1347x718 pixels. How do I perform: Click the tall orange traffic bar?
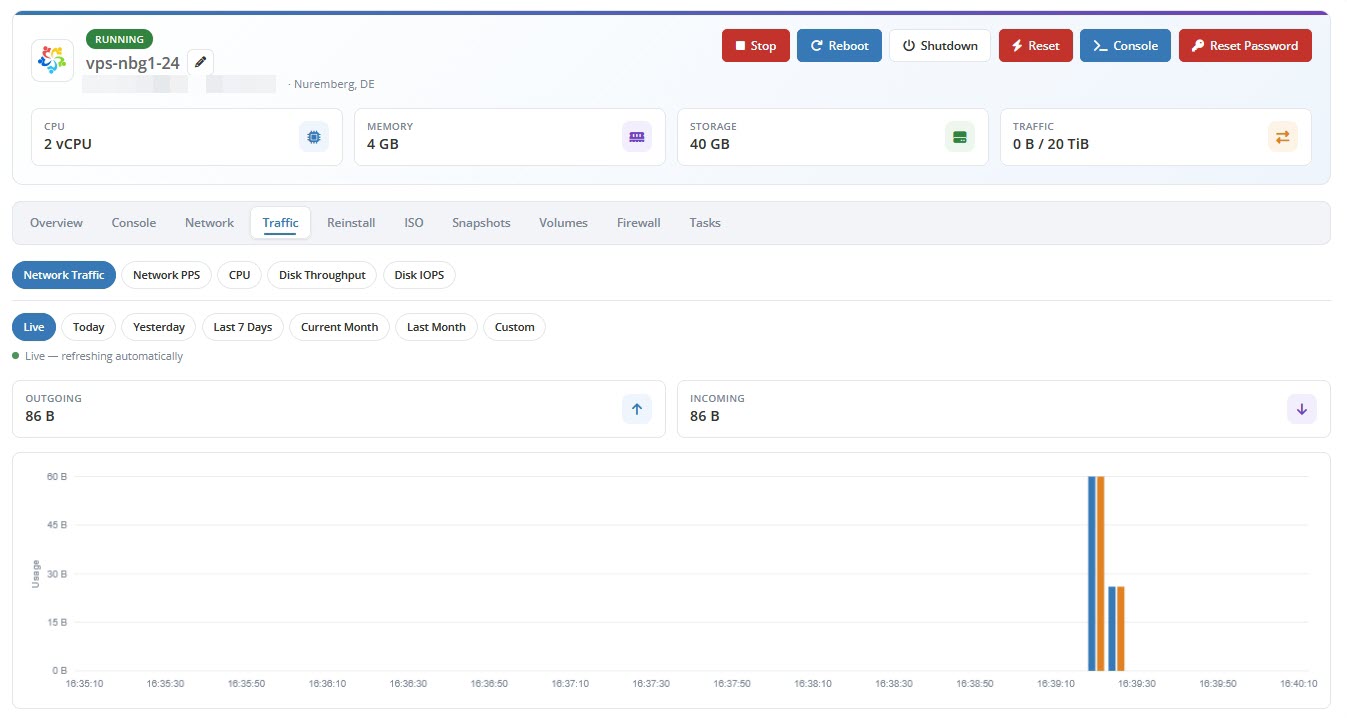[1101, 573]
